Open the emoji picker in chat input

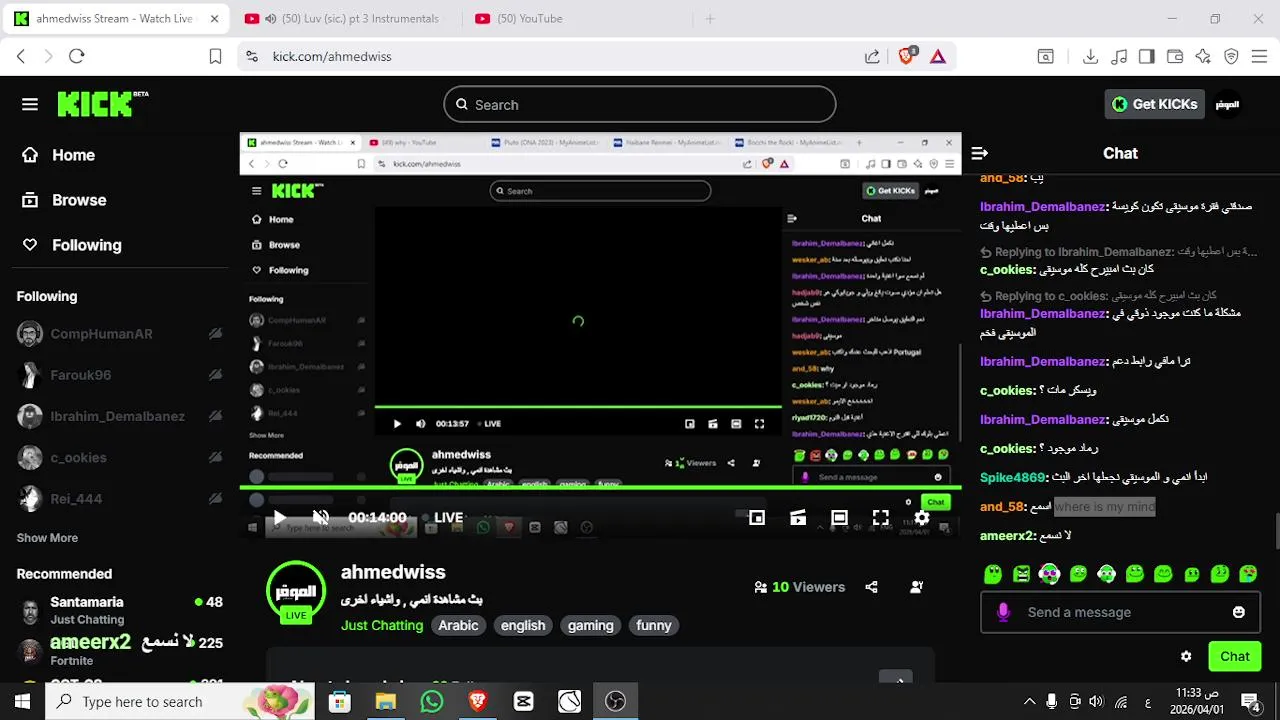coord(1239,612)
